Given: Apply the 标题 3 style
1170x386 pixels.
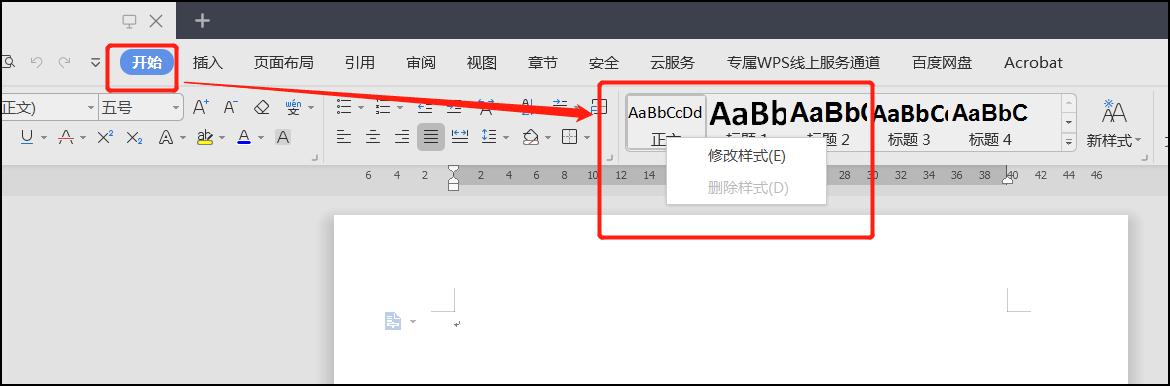Looking at the screenshot, I should pos(909,122).
